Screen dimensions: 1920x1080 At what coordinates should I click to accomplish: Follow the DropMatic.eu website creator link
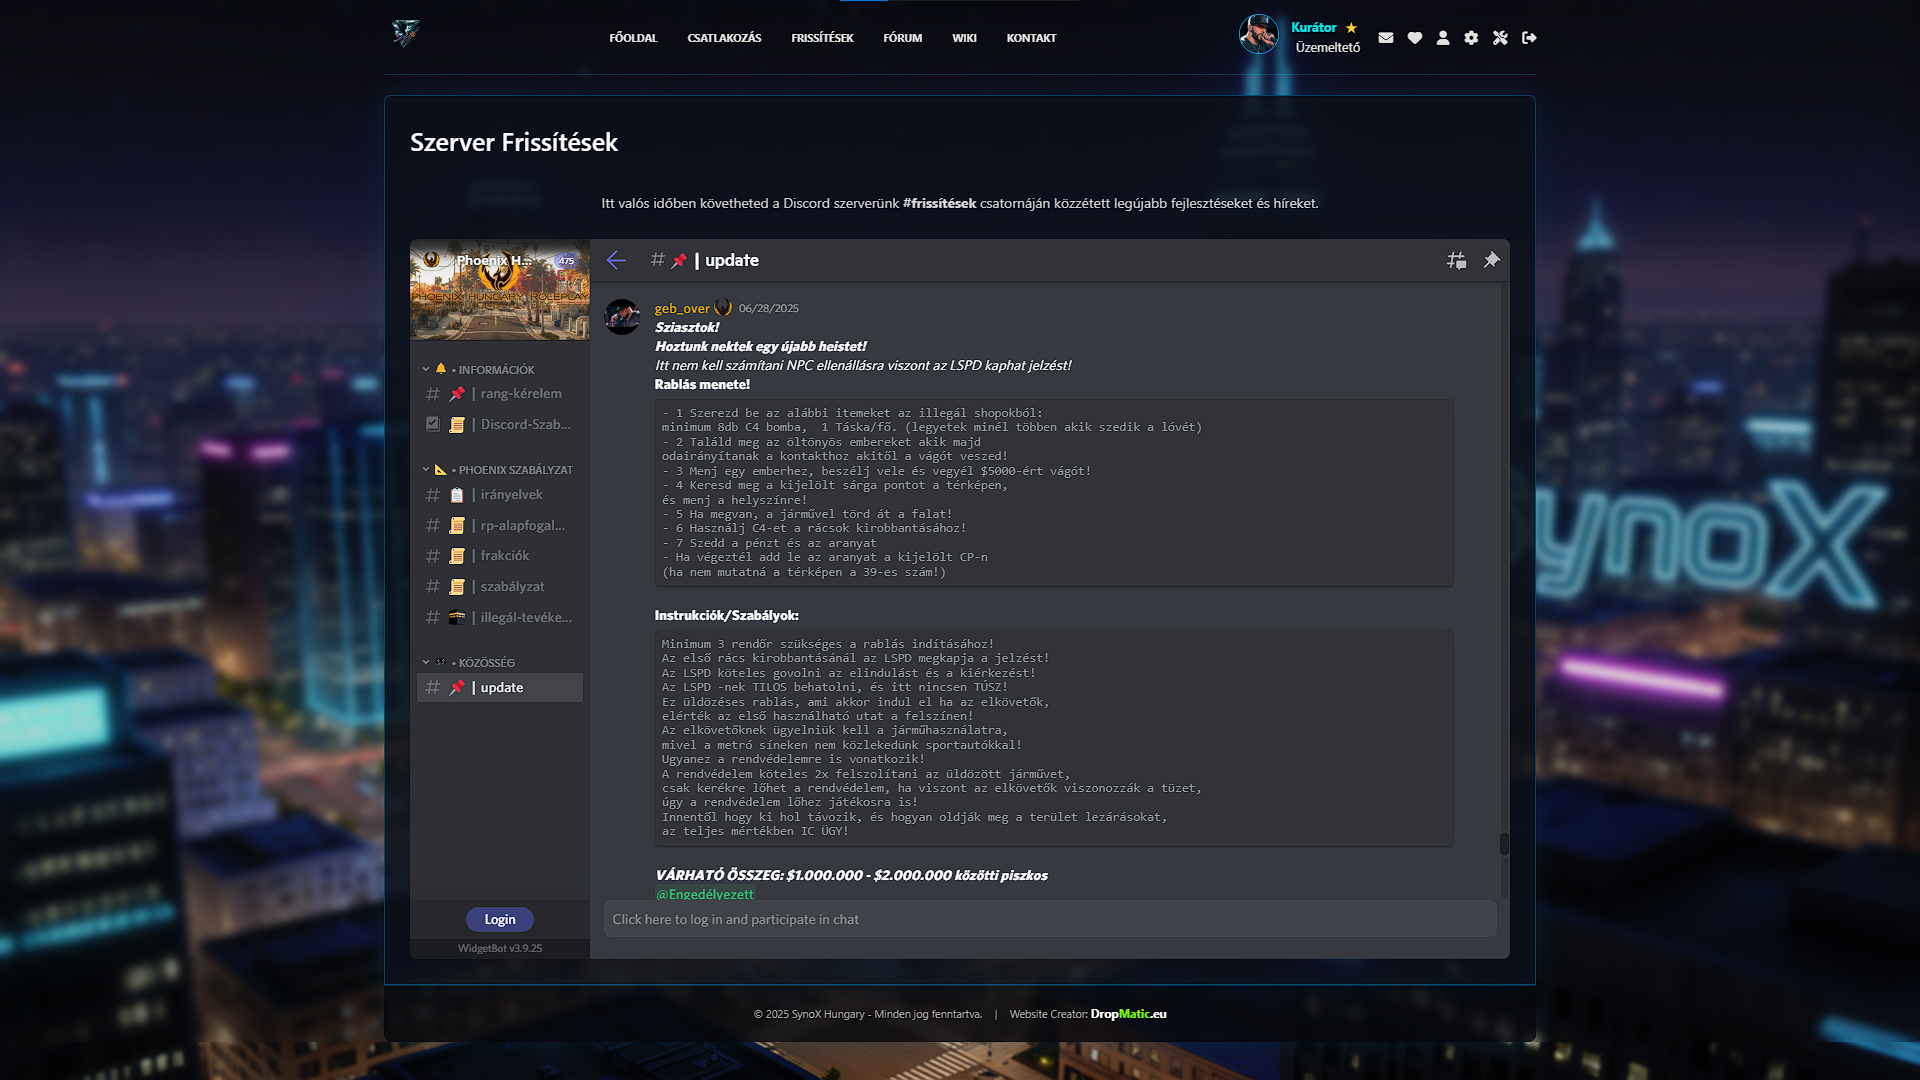(1128, 1014)
